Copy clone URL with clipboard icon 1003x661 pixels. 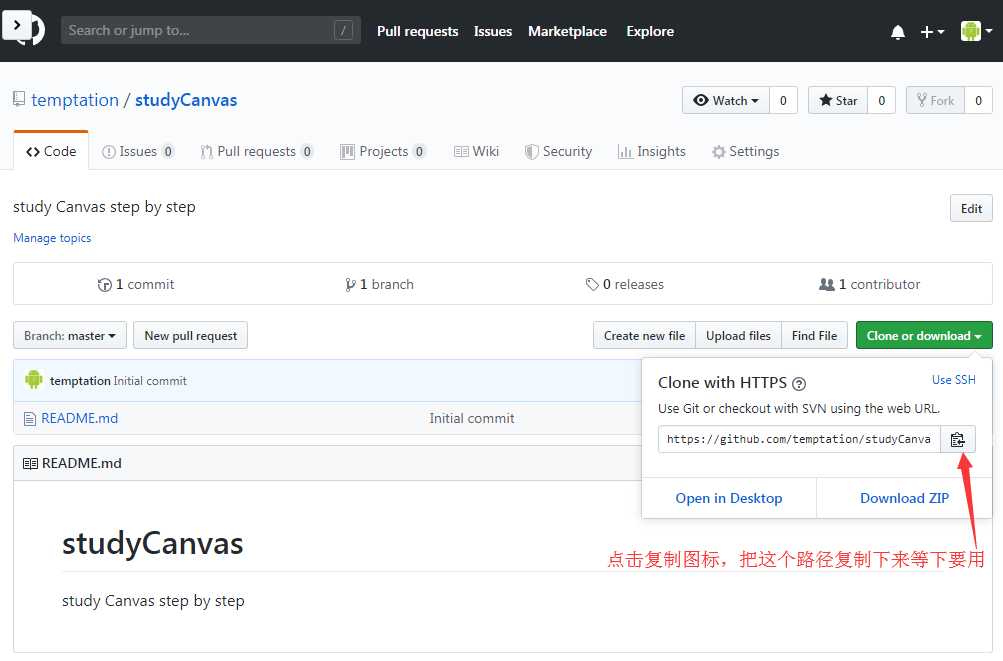coord(958,439)
